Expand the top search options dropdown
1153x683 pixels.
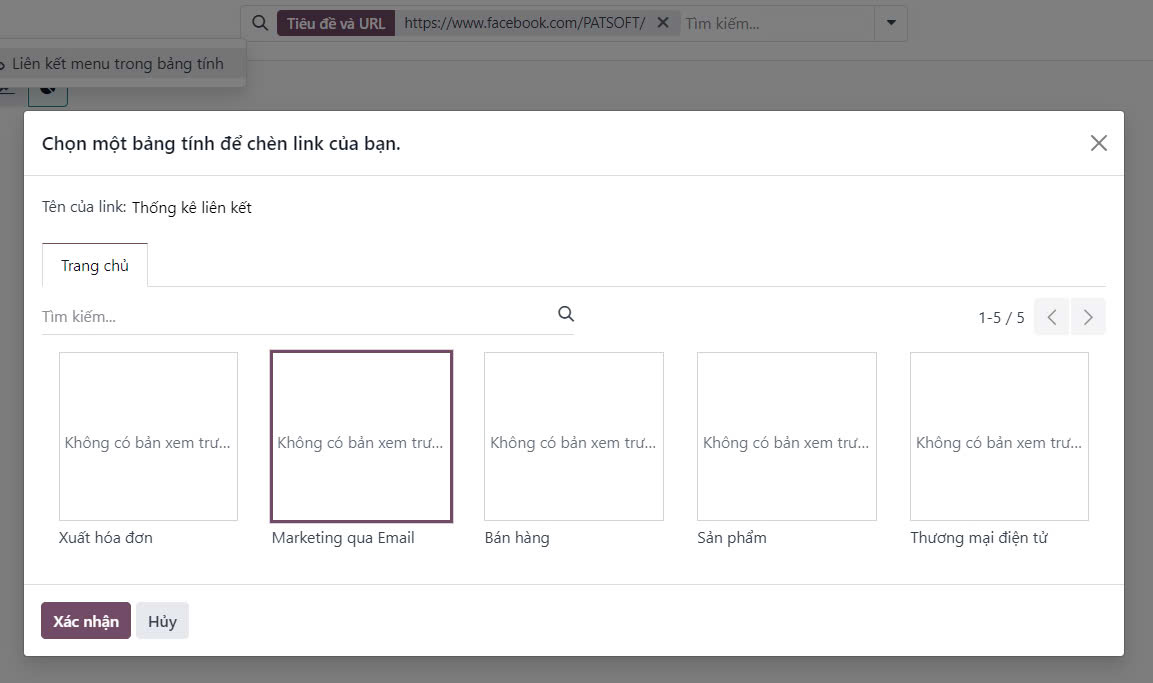coord(890,23)
